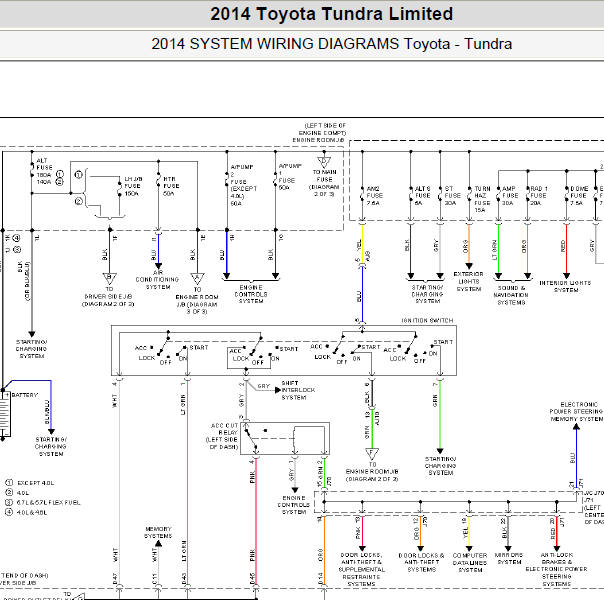Click ENGINE CONTROLS SYSTEM under the A/PUMP fuses
The width and height of the screenshot is (604, 600).
click(251, 294)
